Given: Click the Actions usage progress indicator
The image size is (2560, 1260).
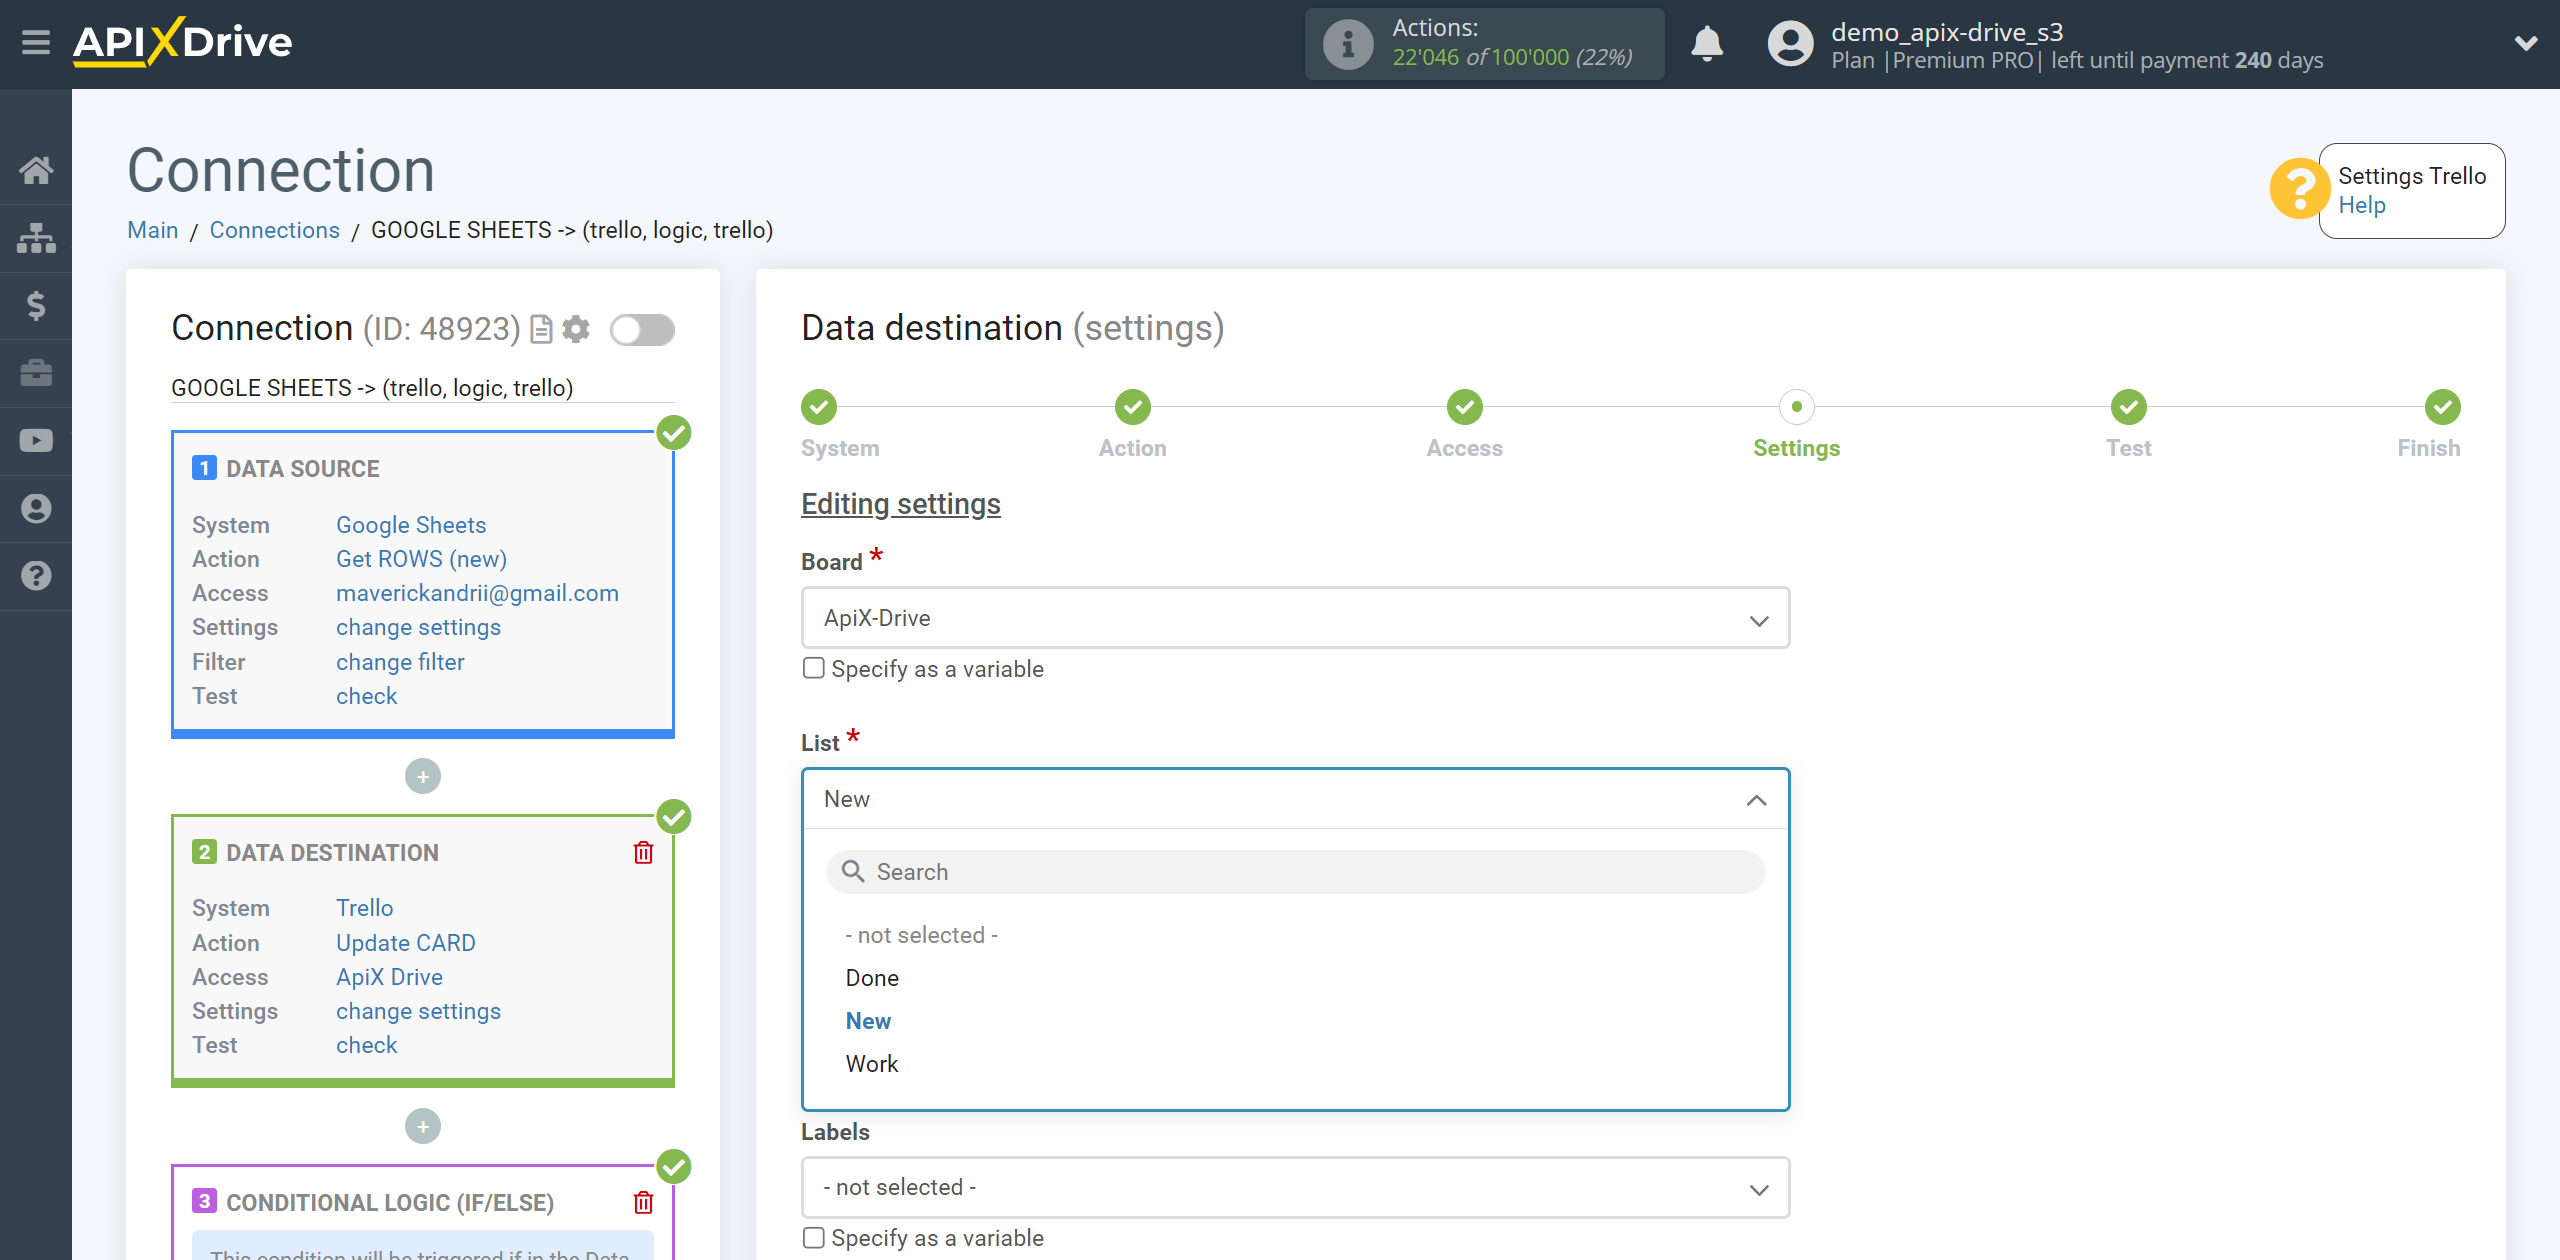Looking at the screenshot, I should click(x=1489, y=42).
